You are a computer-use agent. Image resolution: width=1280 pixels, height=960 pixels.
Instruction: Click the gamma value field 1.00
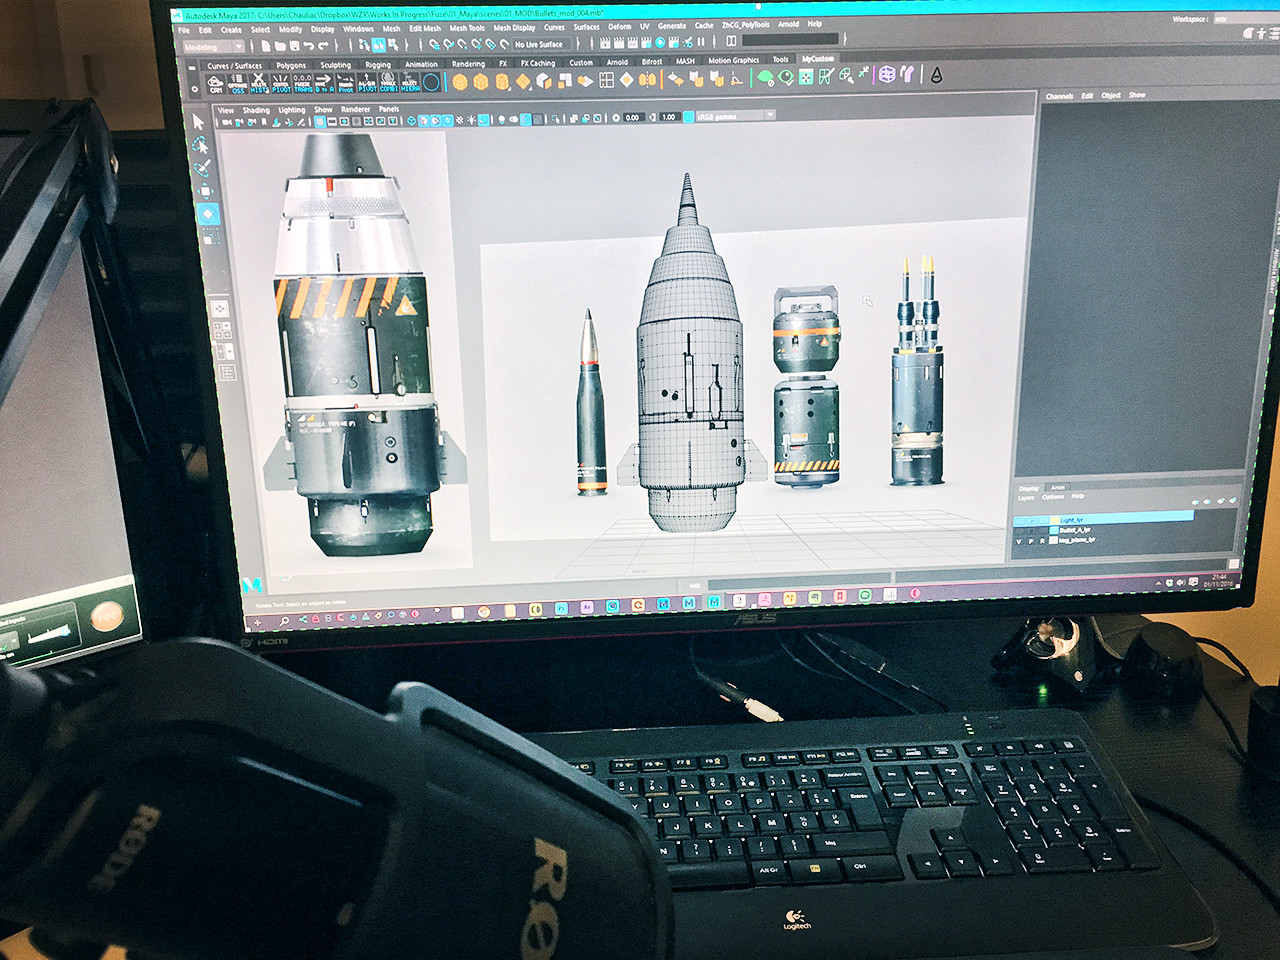669,117
